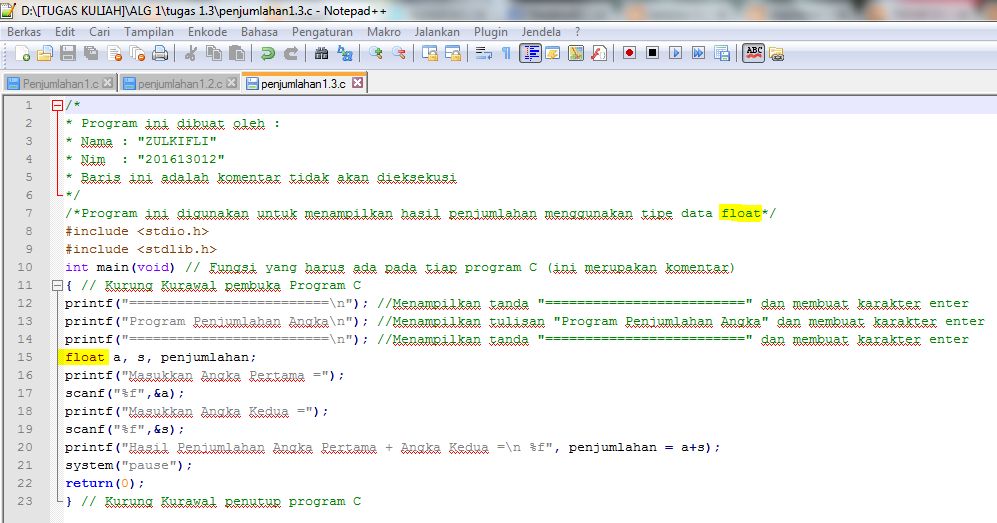Open the Cari menu
The image size is (997, 523).
pyautogui.click(x=99, y=32)
